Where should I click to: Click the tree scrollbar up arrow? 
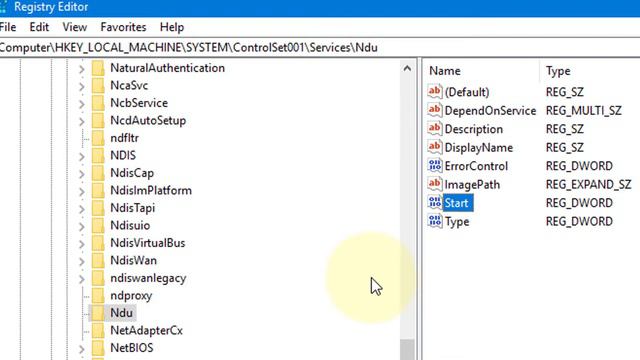pos(407,69)
